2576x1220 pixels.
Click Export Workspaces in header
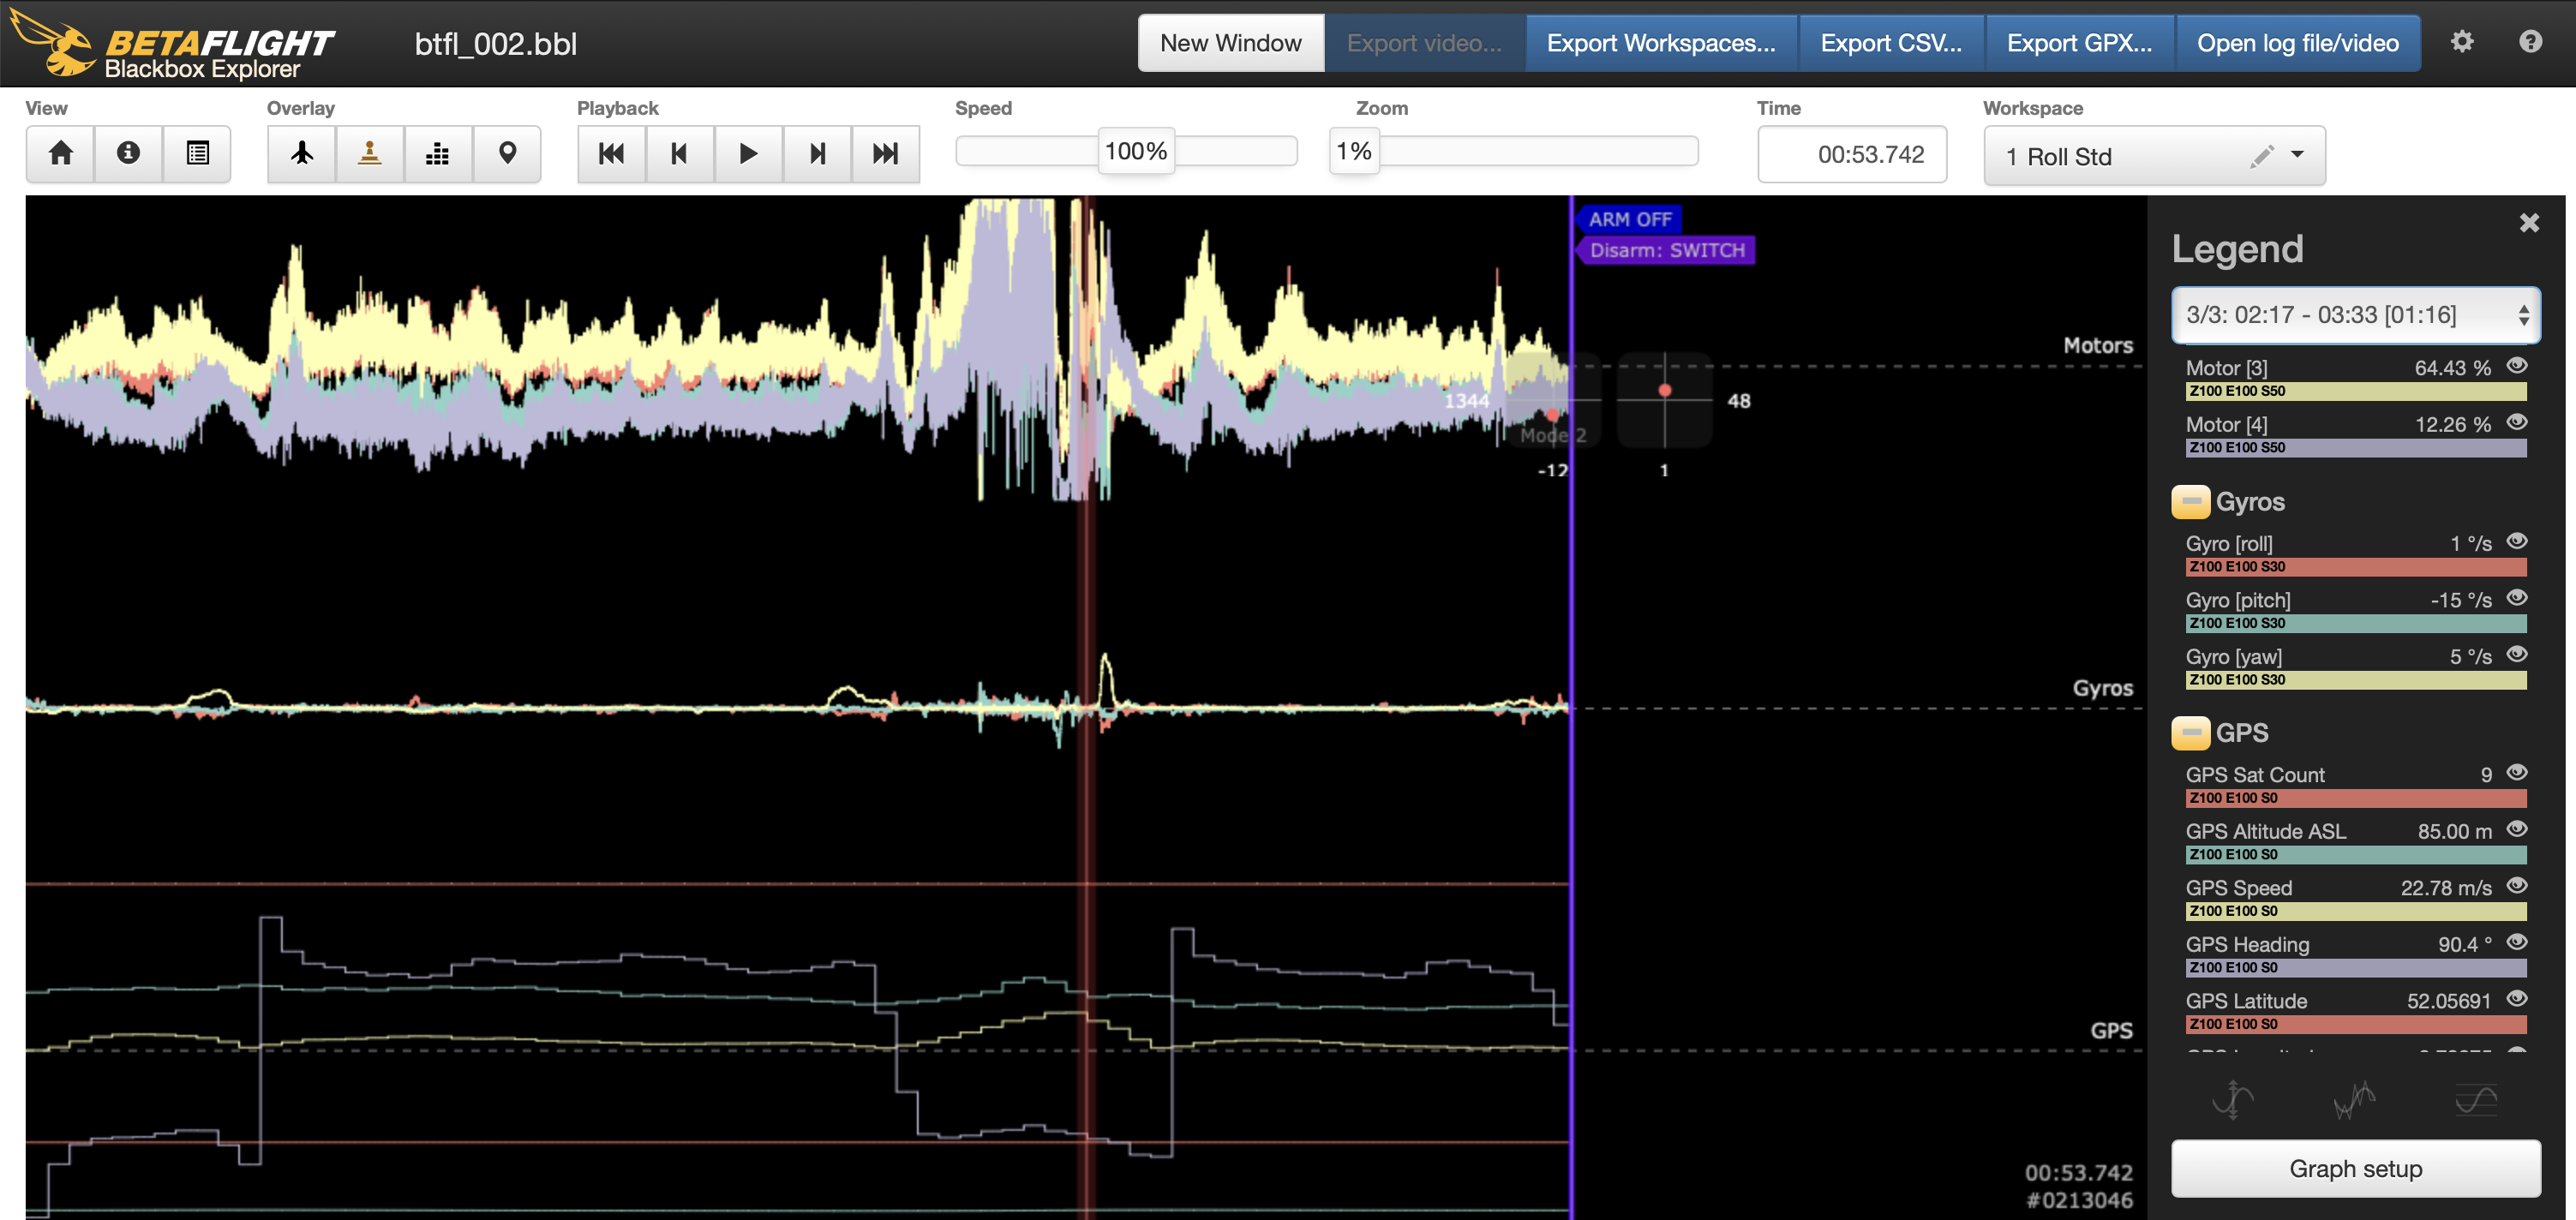click(x=1660, y=43)
